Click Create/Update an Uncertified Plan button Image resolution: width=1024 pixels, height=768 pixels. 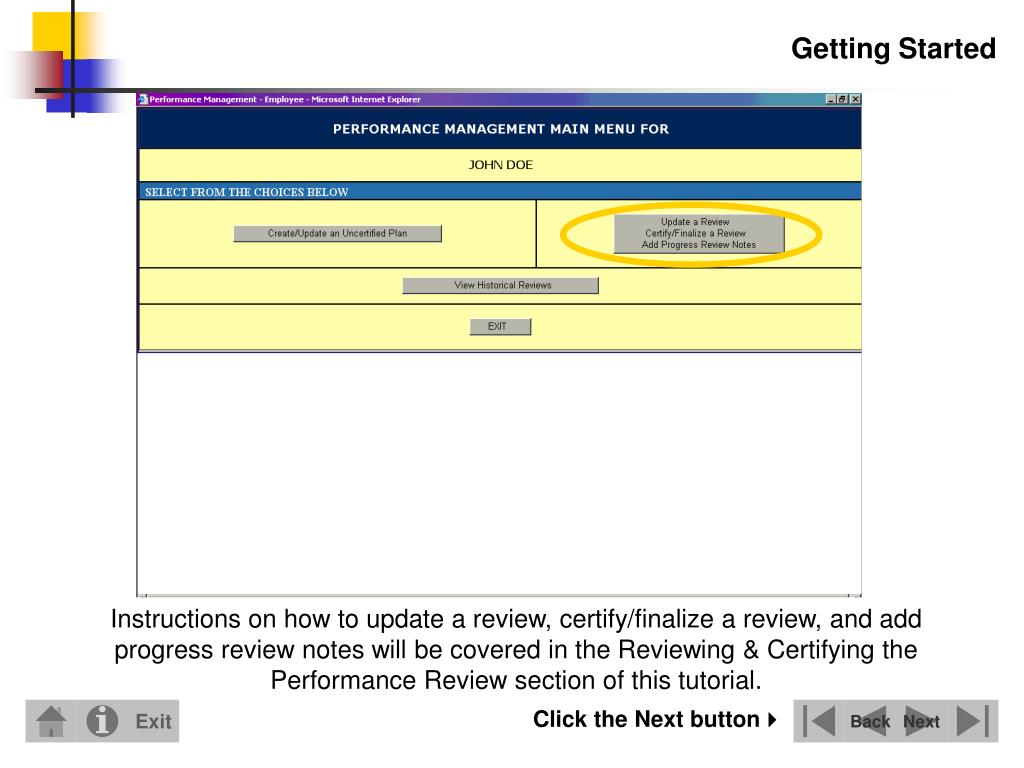[338, 234]
